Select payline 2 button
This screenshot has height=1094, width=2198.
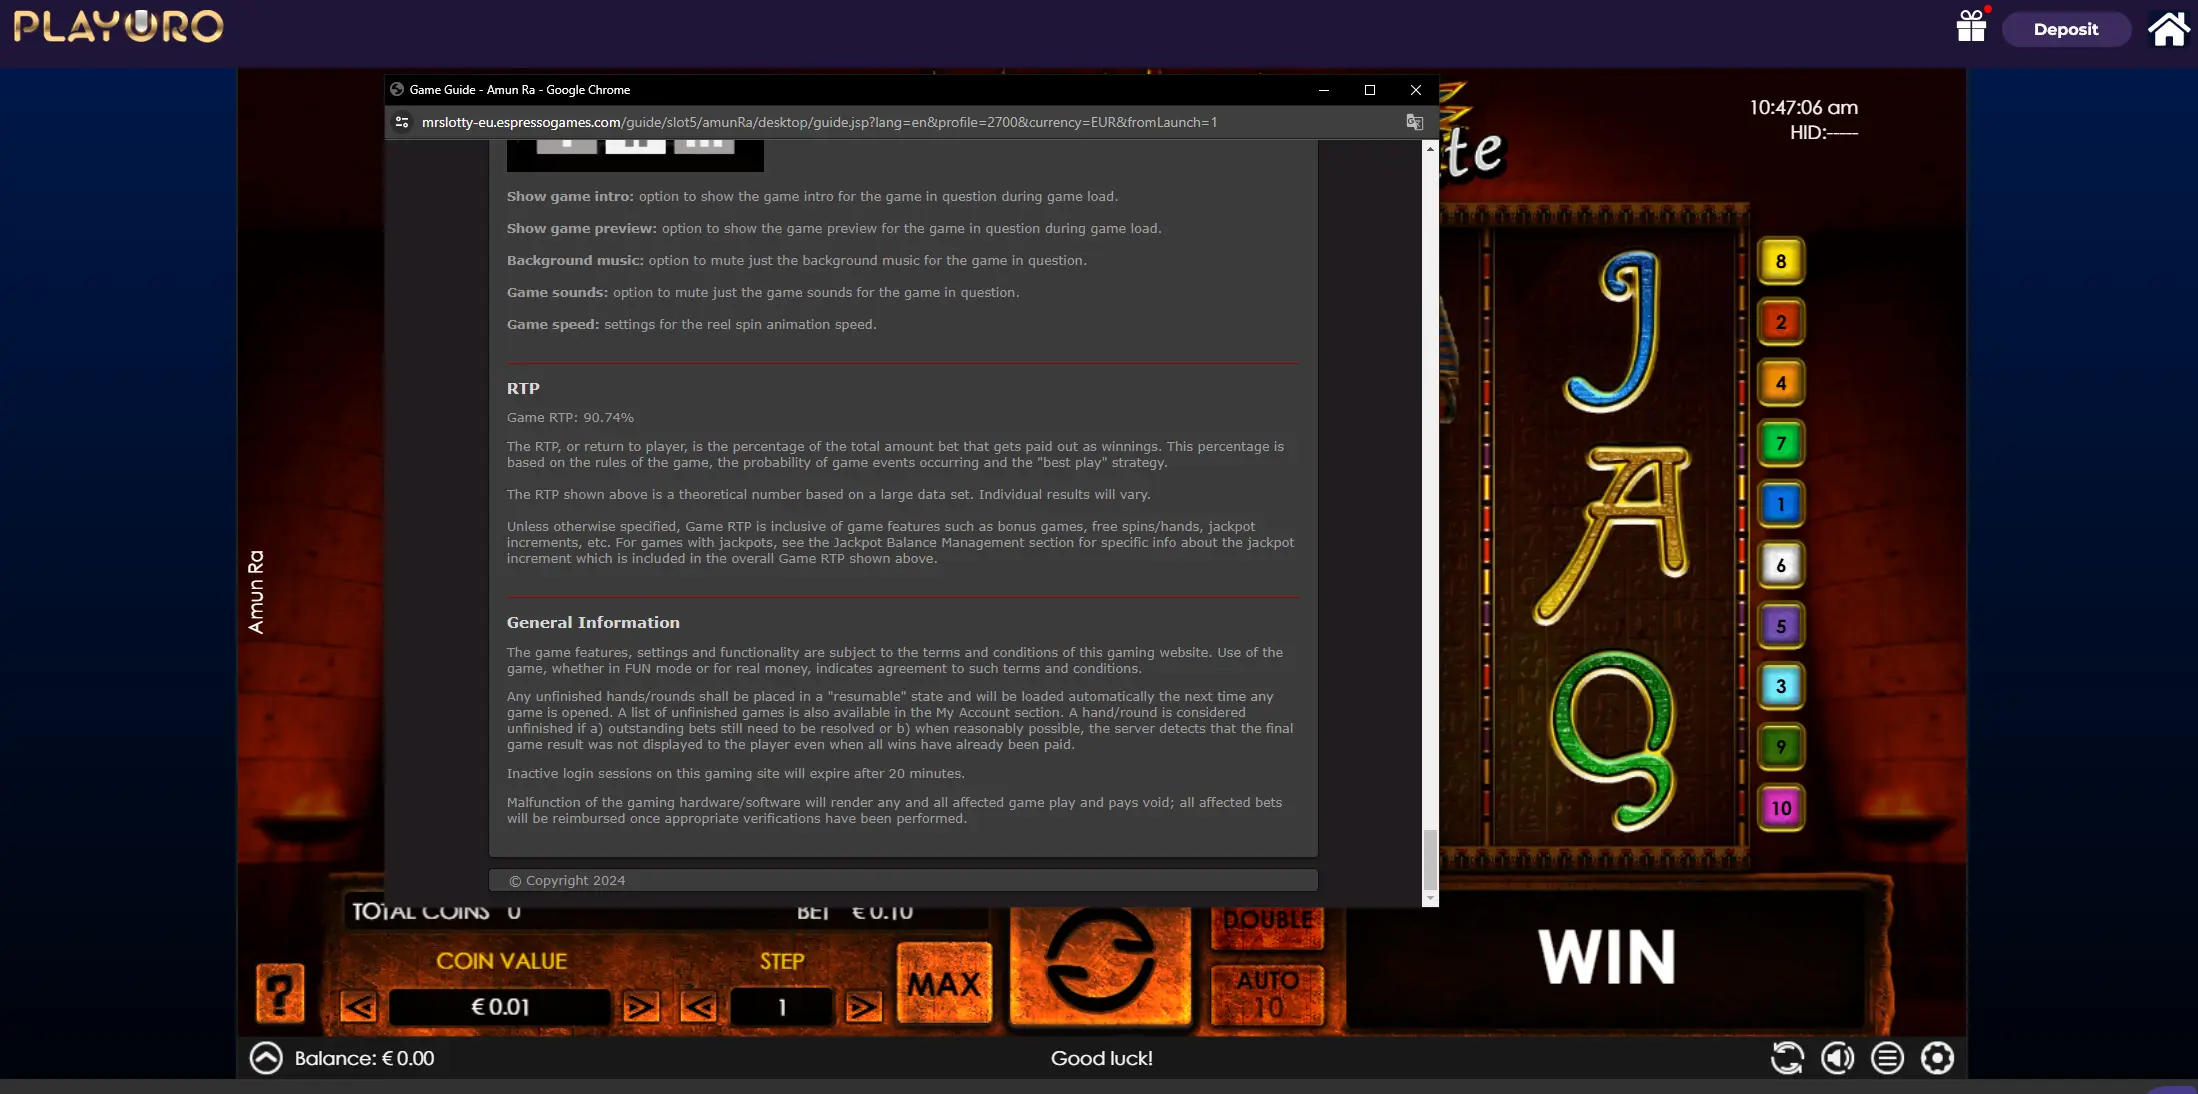(x=1781, y=323)
